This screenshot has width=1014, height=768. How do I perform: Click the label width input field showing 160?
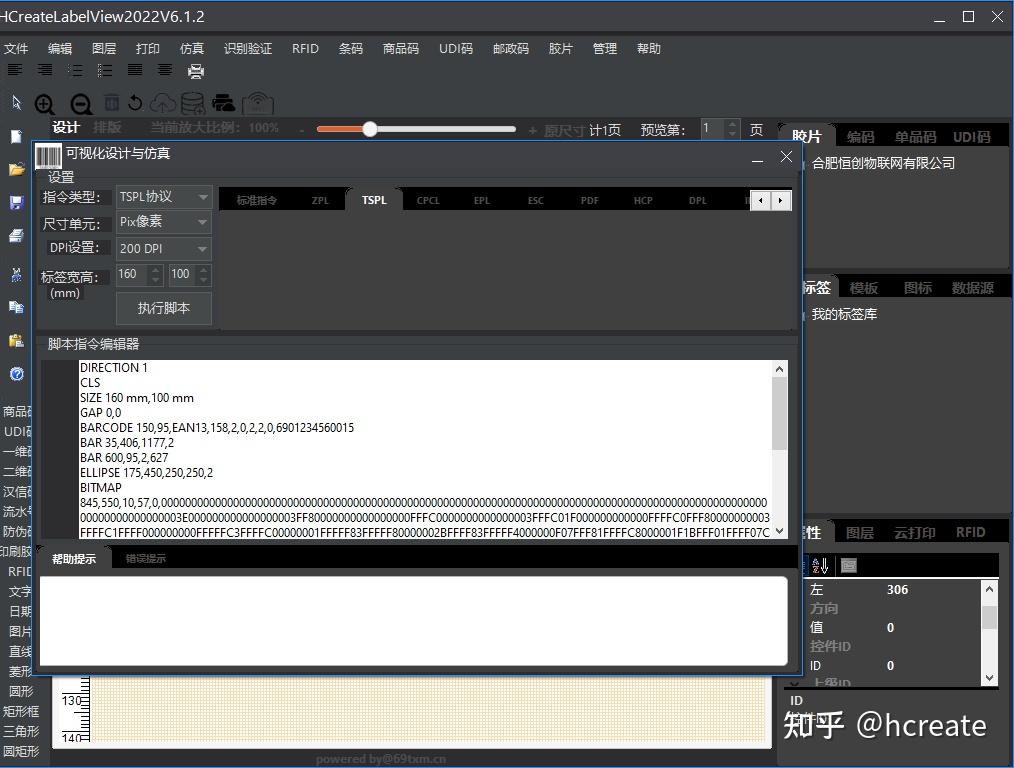[133, 274]
